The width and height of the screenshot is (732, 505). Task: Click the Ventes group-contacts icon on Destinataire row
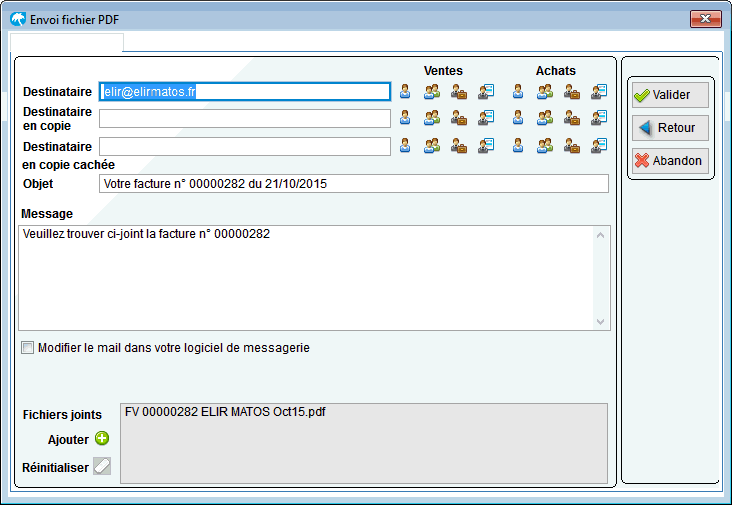point(432,91)
